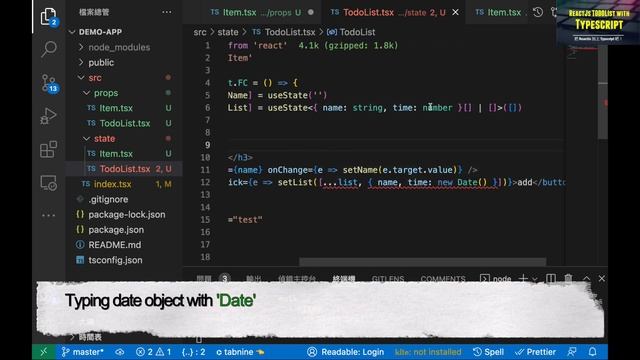Click line number 9 in the gutter

[207, 145]
